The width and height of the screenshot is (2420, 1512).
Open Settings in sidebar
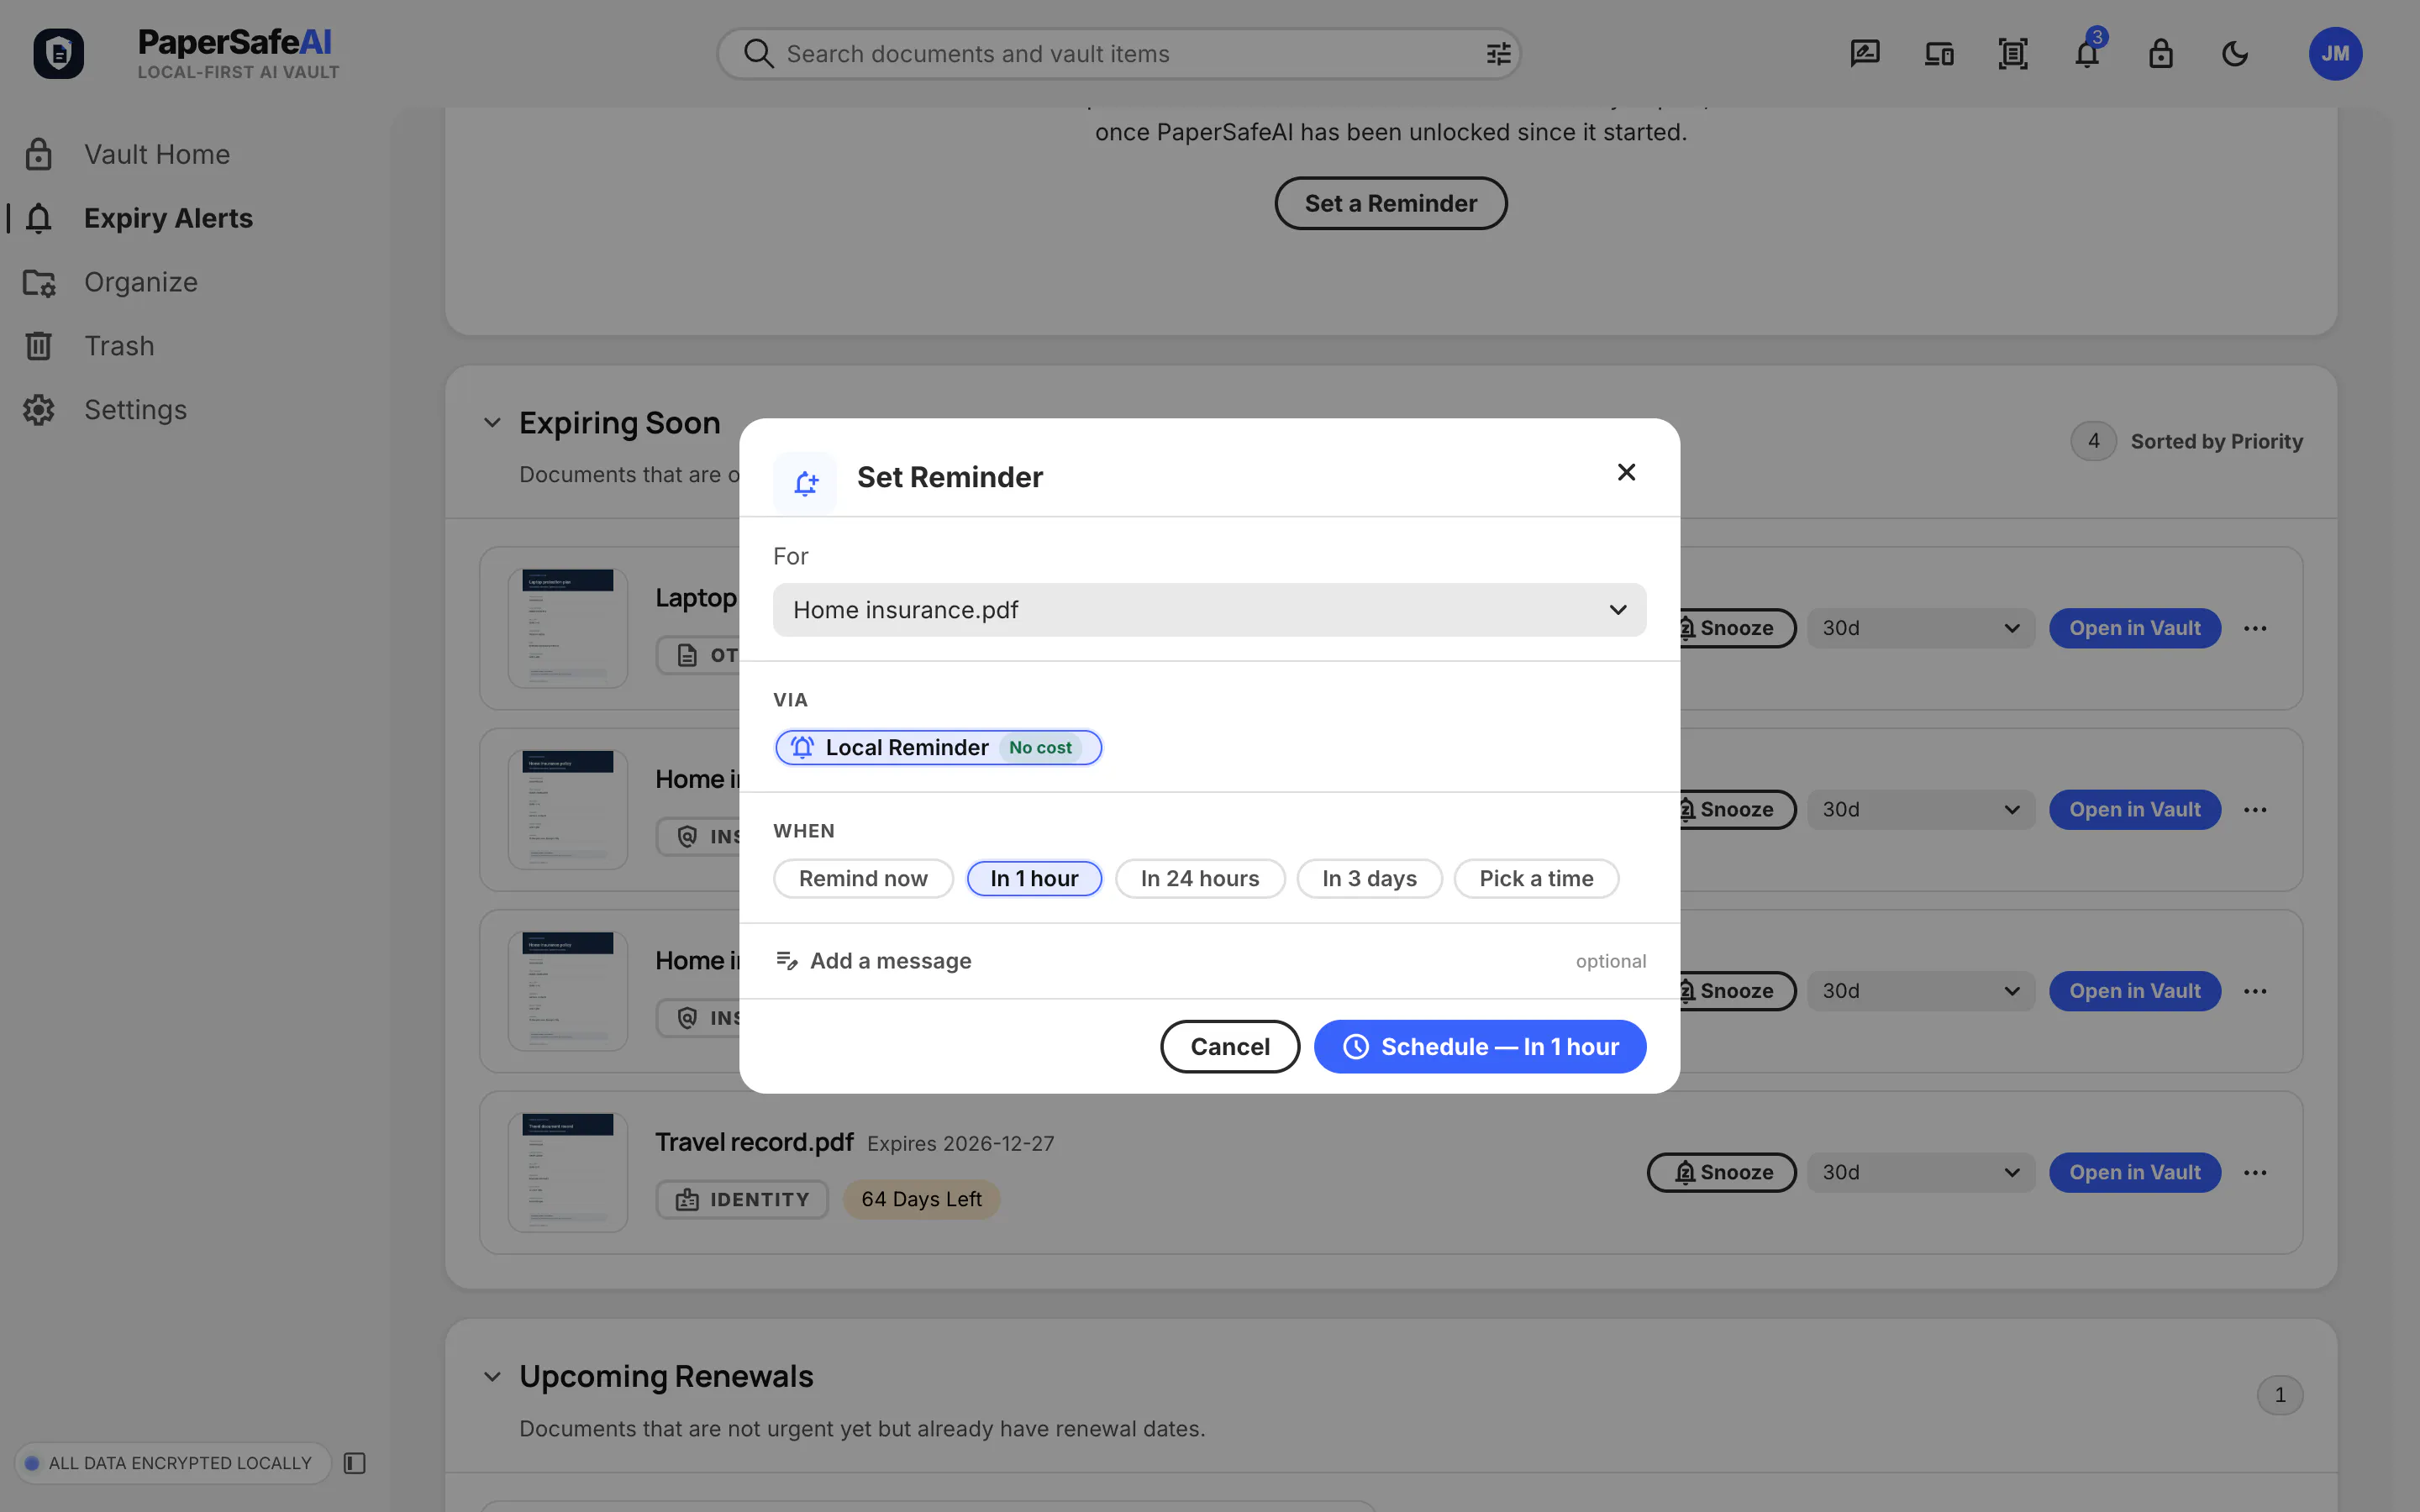coord(135,410)
